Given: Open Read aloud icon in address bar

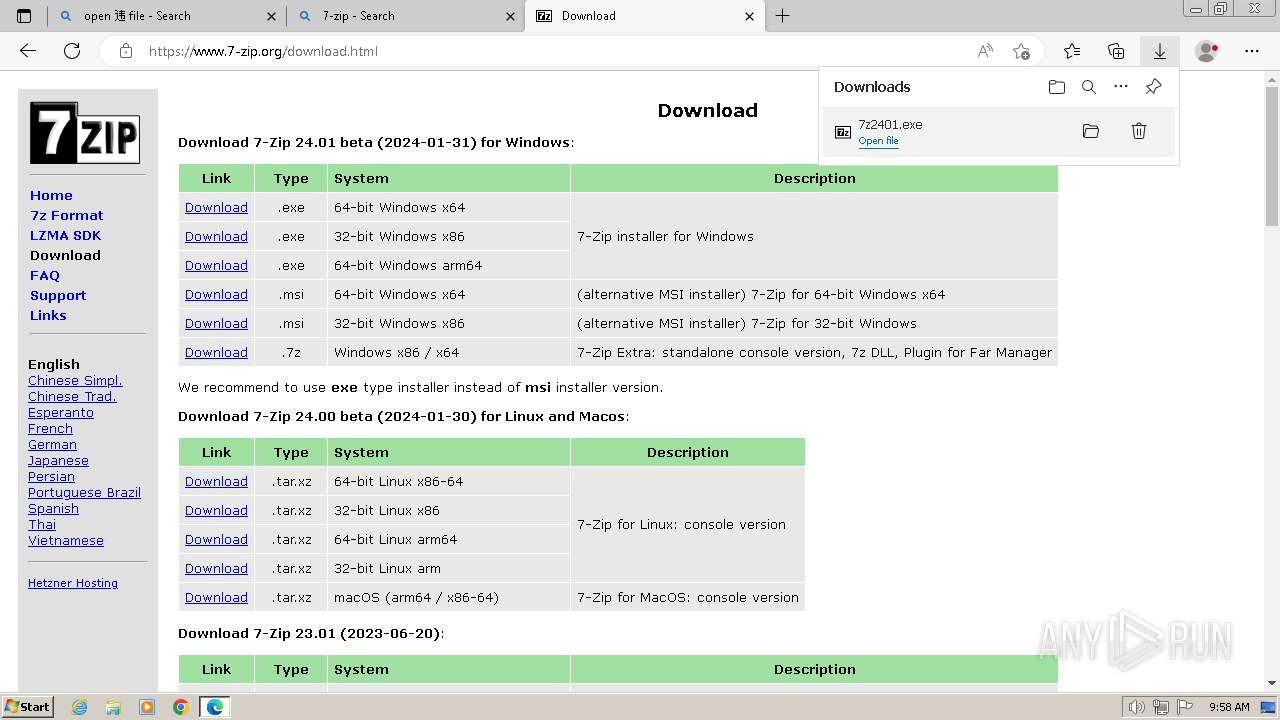Looking at the screenshot, I should pos(985,51).
